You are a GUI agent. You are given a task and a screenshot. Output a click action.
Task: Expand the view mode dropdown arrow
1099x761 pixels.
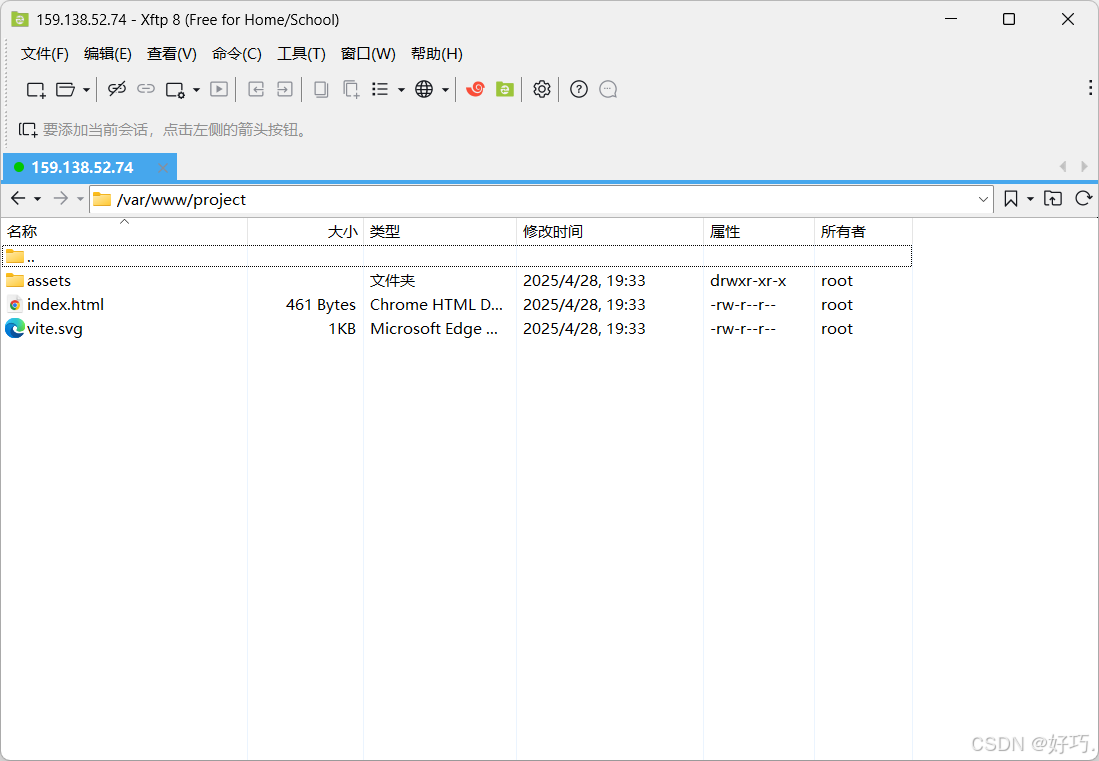[401, 90]
